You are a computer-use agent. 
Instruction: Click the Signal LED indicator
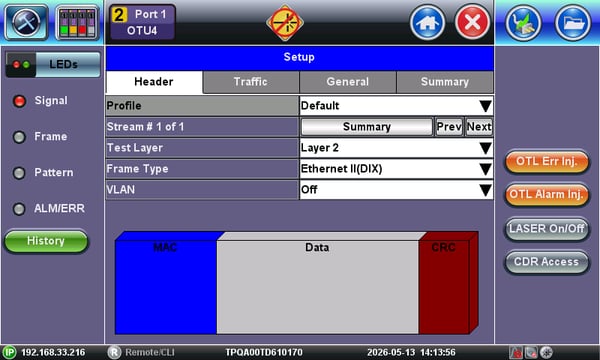tap(19, 101)
